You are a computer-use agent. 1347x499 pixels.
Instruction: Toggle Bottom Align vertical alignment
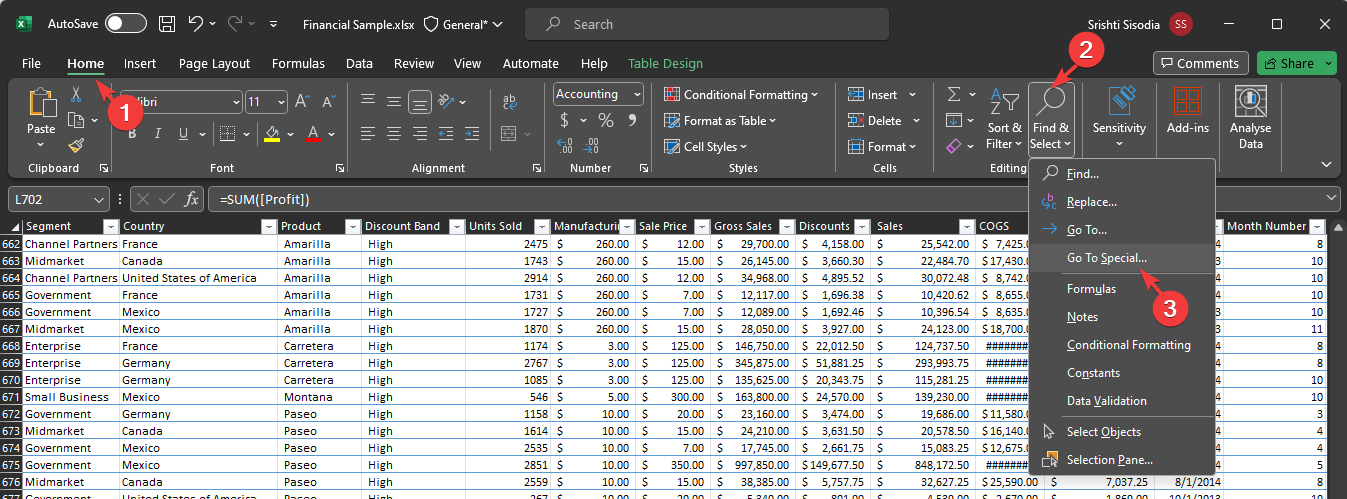point(420,101)
